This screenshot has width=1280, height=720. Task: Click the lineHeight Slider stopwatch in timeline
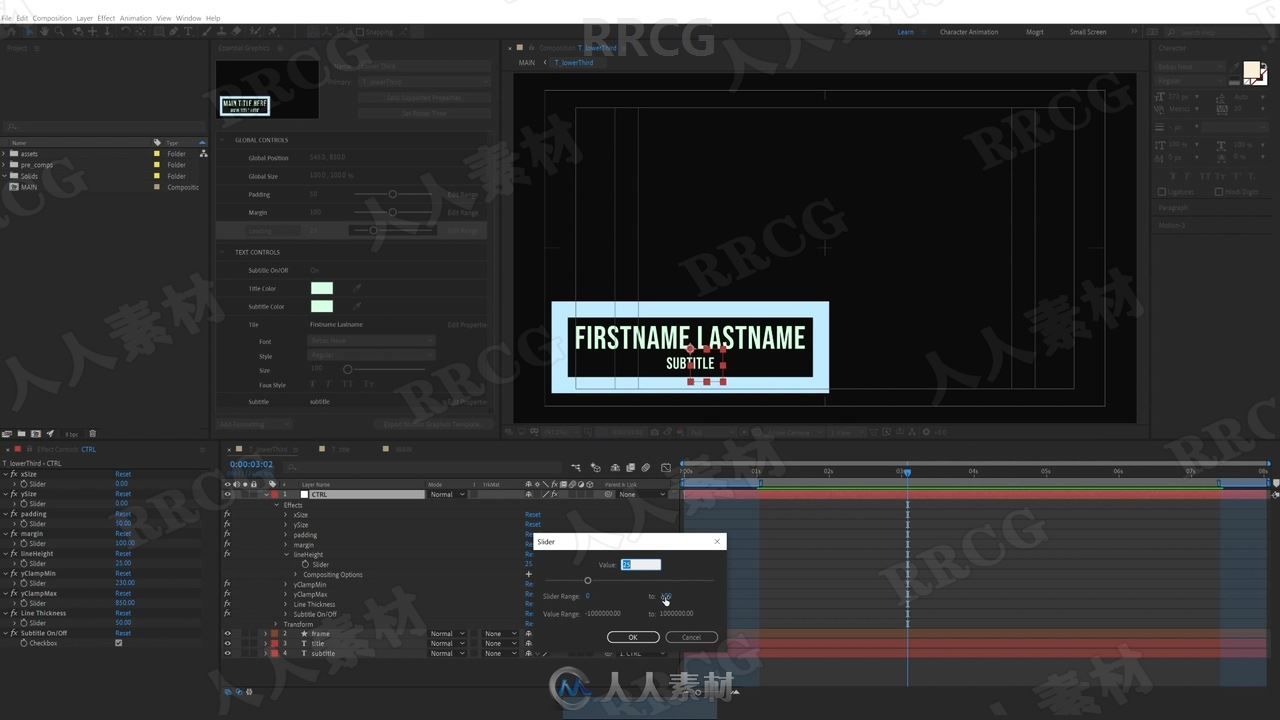pos(305,564)
